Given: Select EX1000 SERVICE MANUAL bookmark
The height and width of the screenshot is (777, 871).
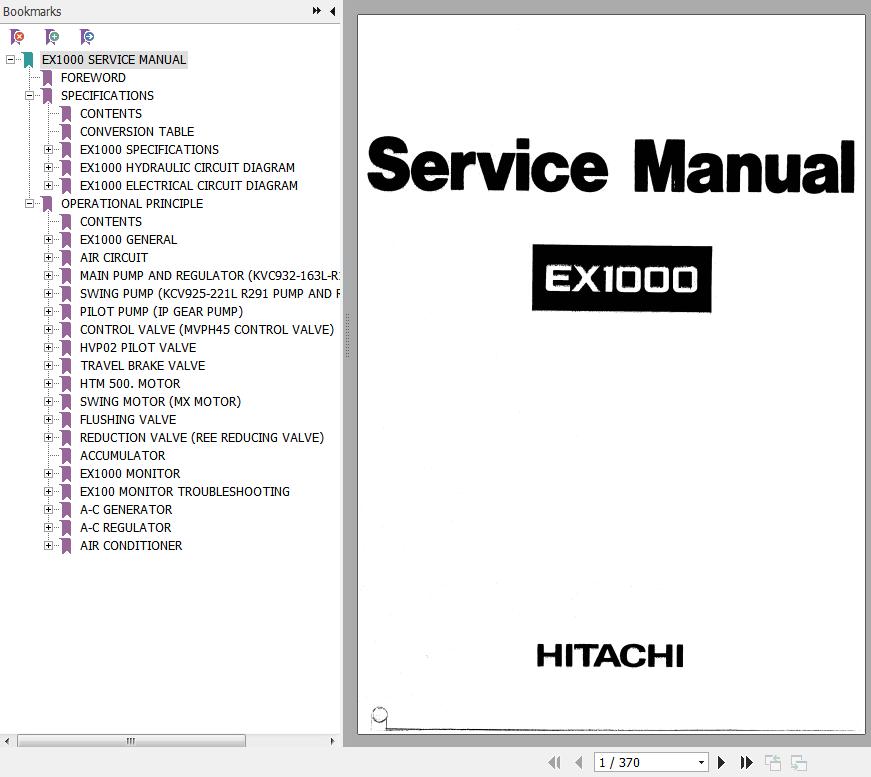Looking at the screenshot, I should tap(114, 59).
